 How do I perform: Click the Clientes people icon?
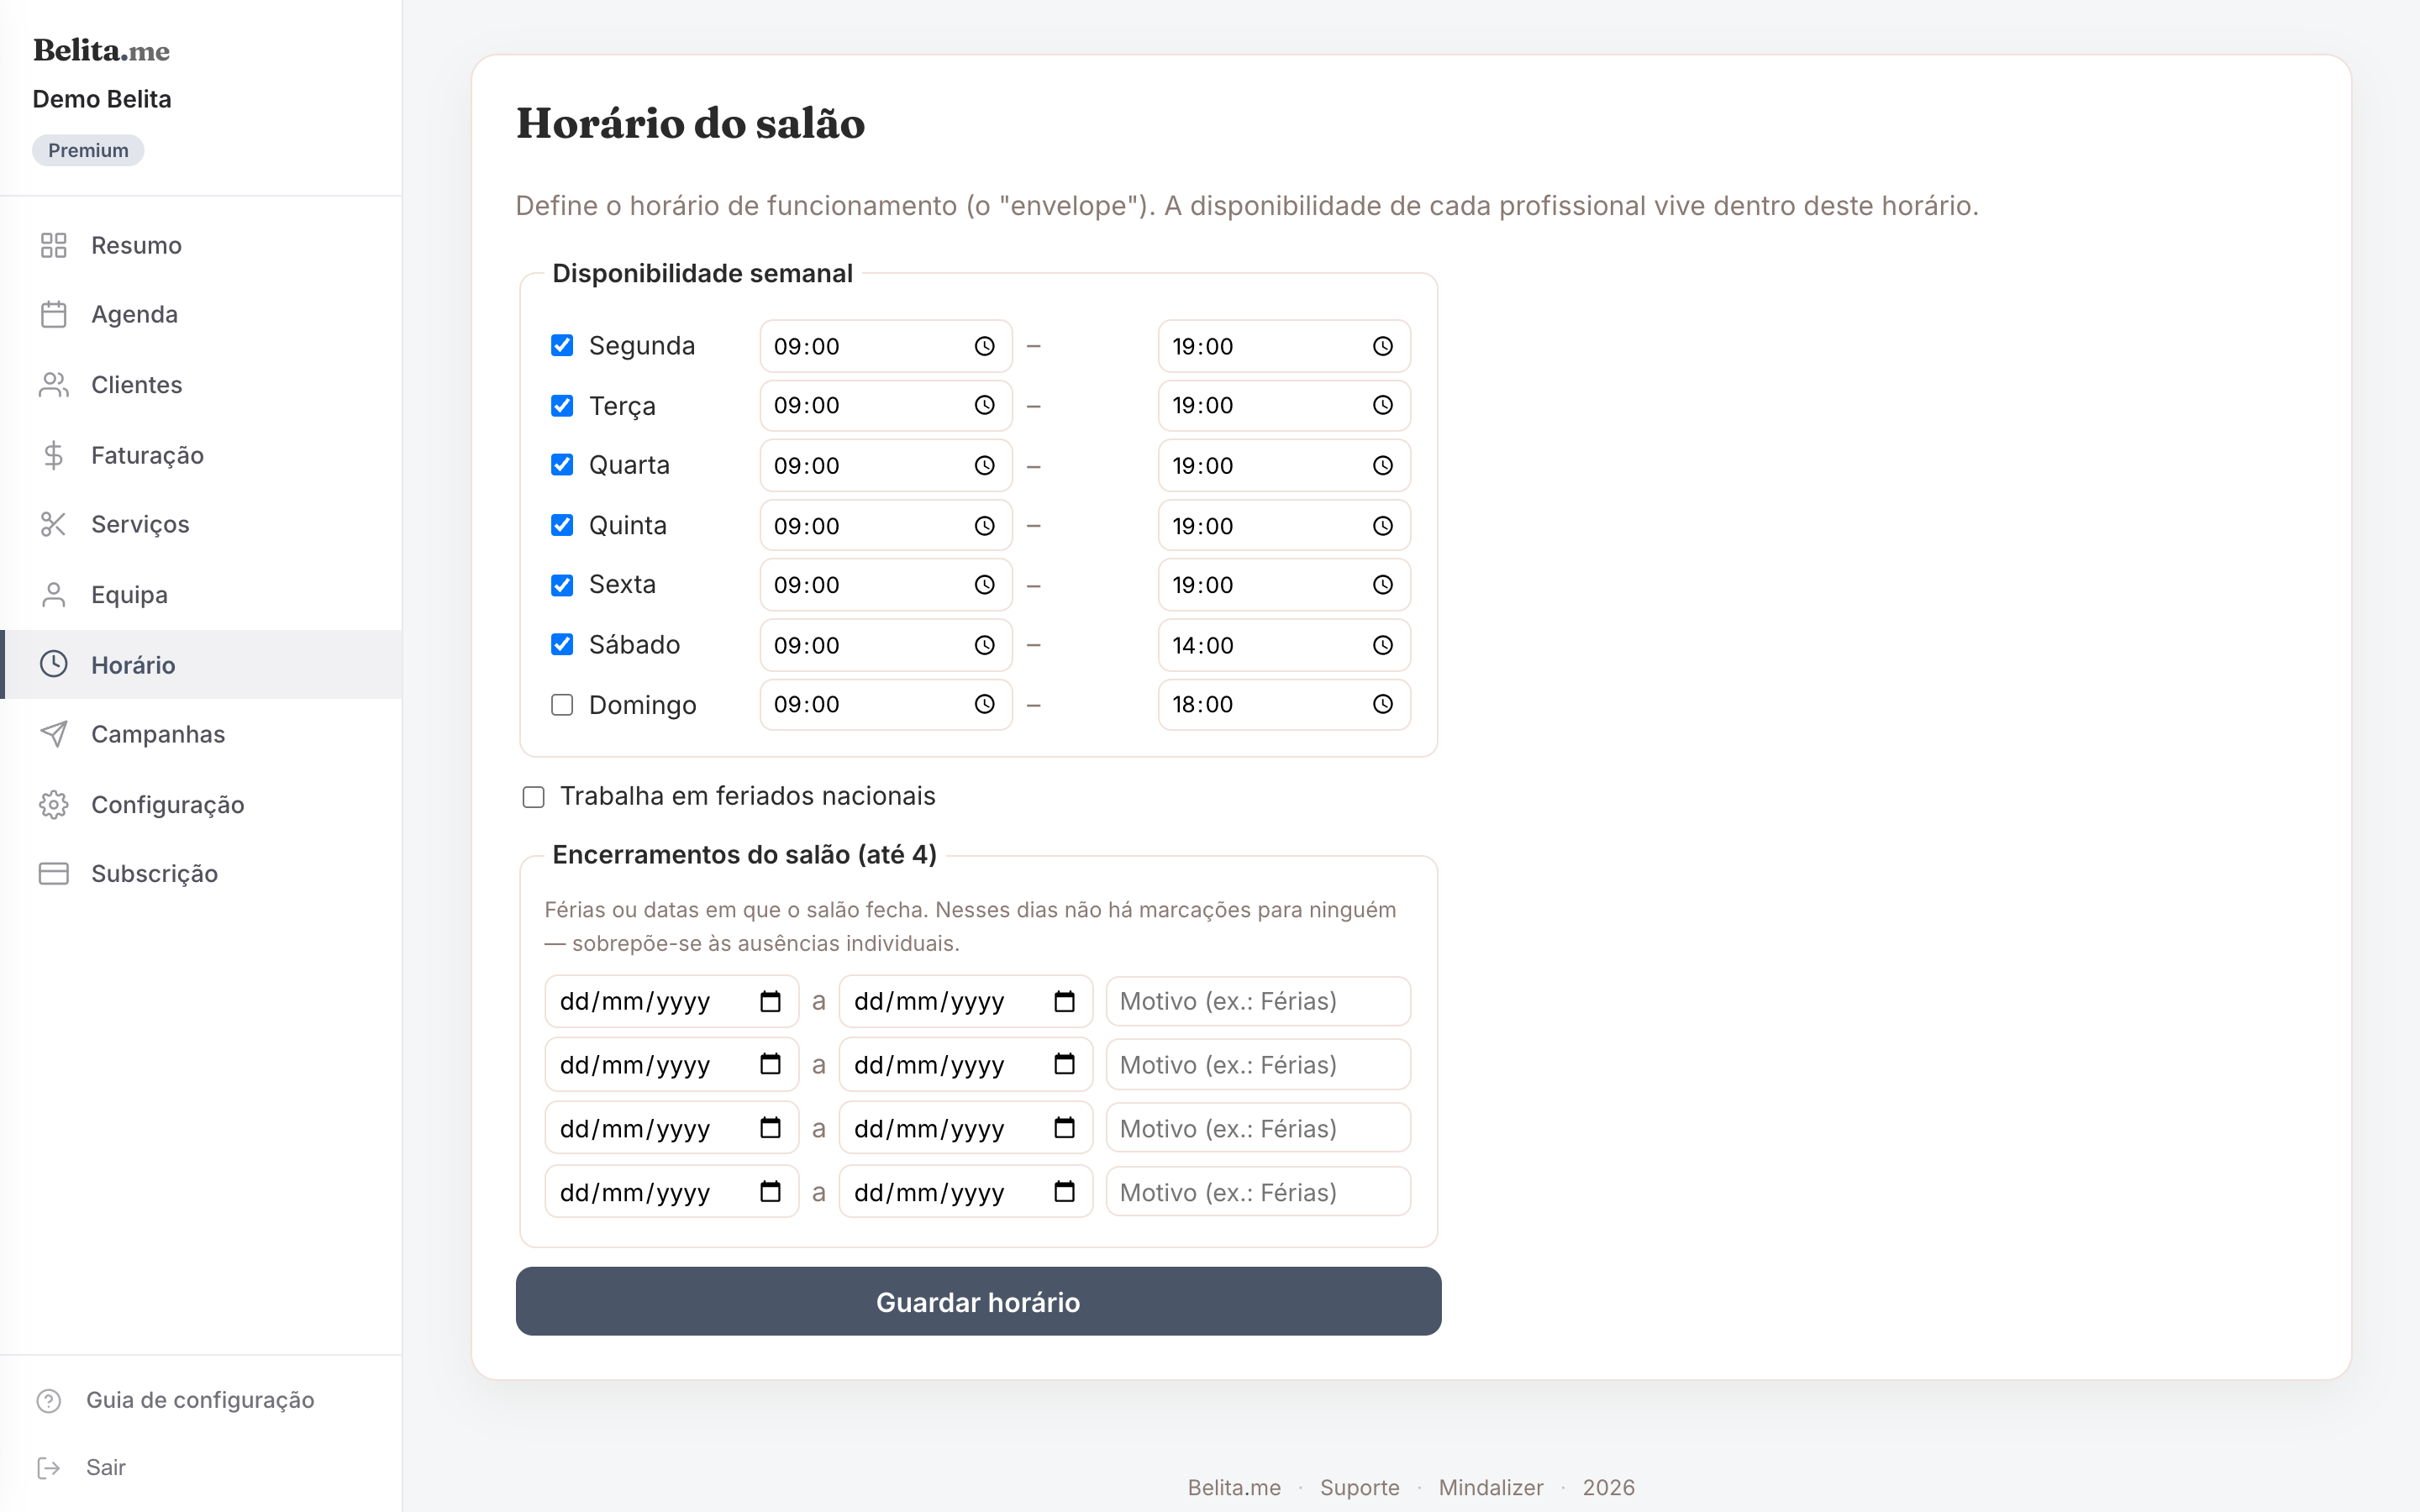(x=53, y=385)
